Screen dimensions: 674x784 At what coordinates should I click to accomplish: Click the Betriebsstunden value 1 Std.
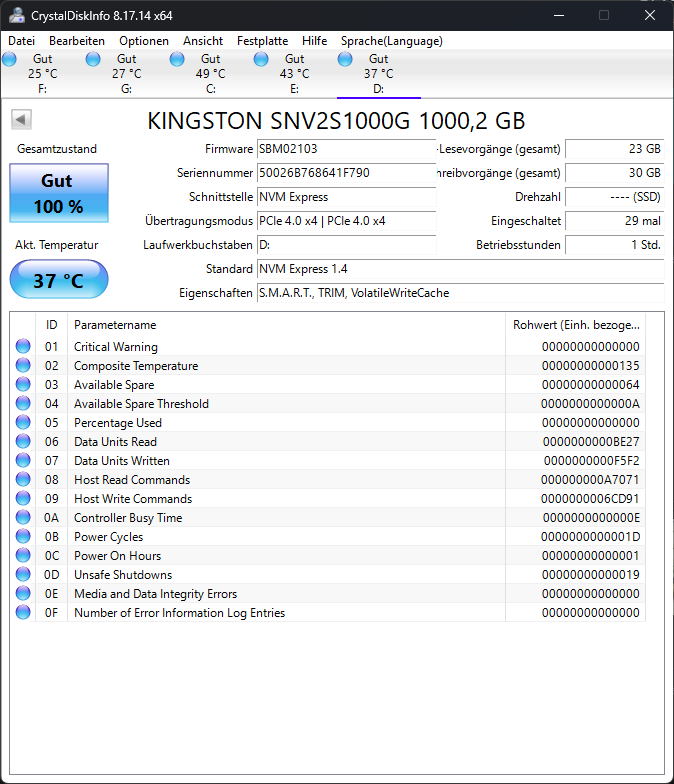(x=615, y=245)
